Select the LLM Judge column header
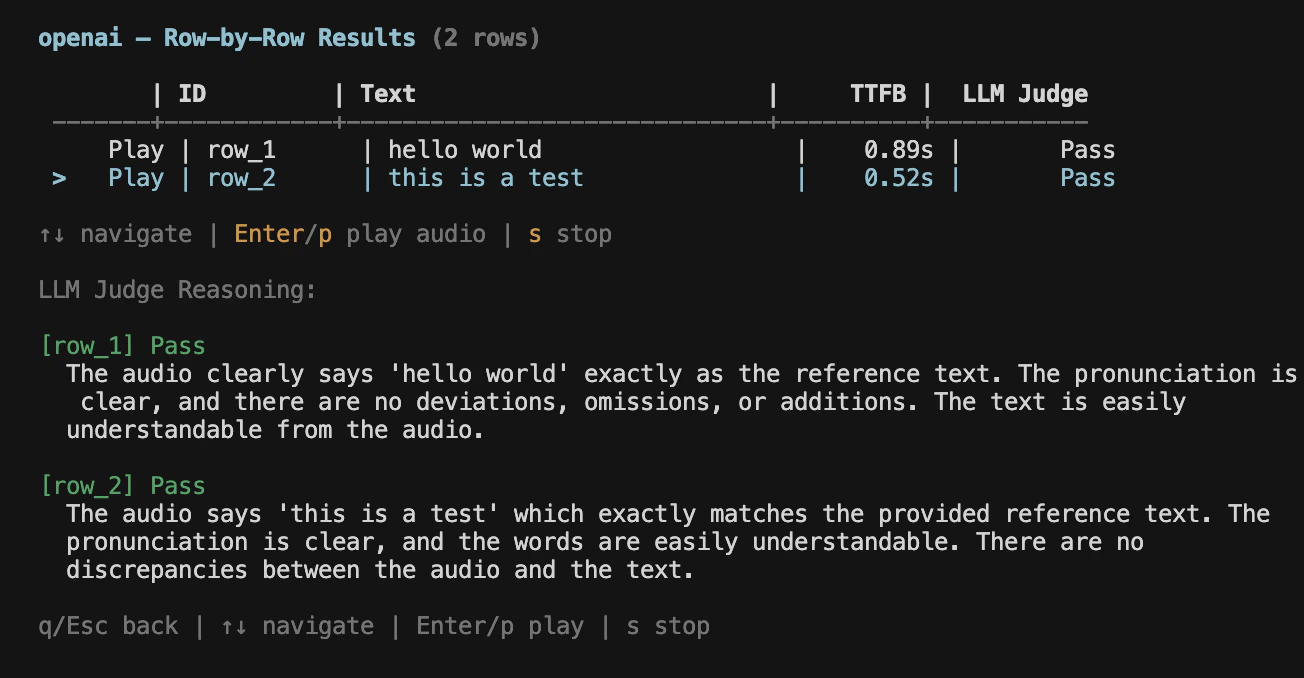The image size is (1304, 678). pos(1024,93)
